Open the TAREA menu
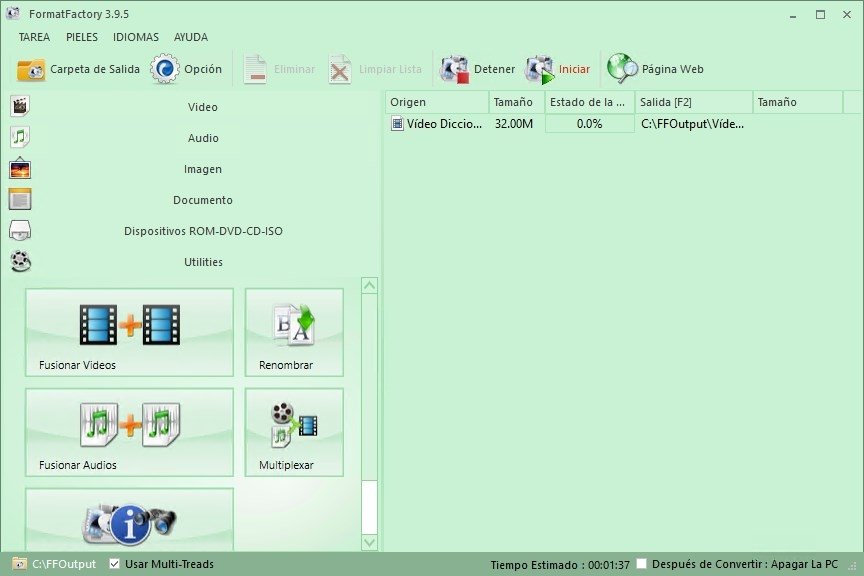Image resolution: width=864 pixels, height=576 pixels. point(34,37)
